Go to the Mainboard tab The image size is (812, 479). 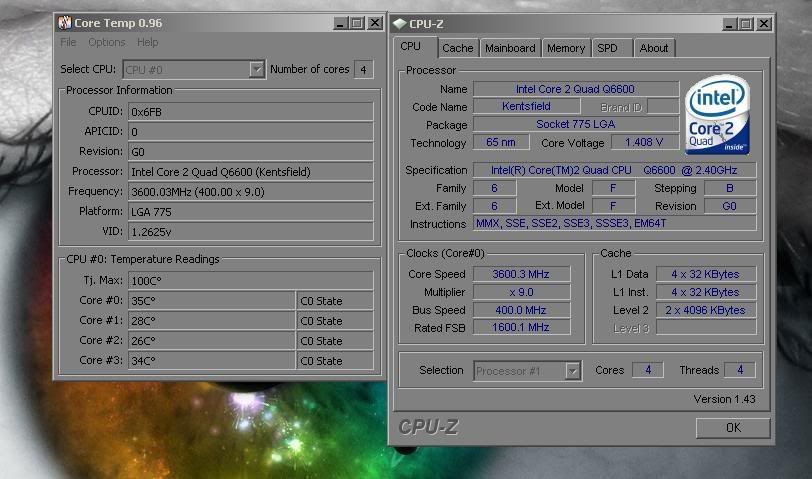[509, 48]
